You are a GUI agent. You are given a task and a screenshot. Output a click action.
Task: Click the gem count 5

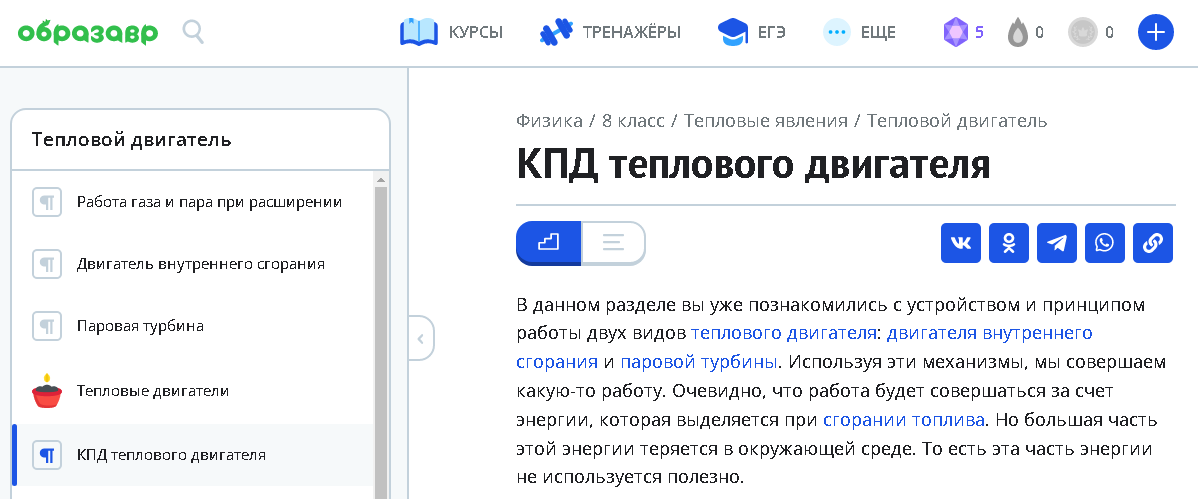(979, 33)
